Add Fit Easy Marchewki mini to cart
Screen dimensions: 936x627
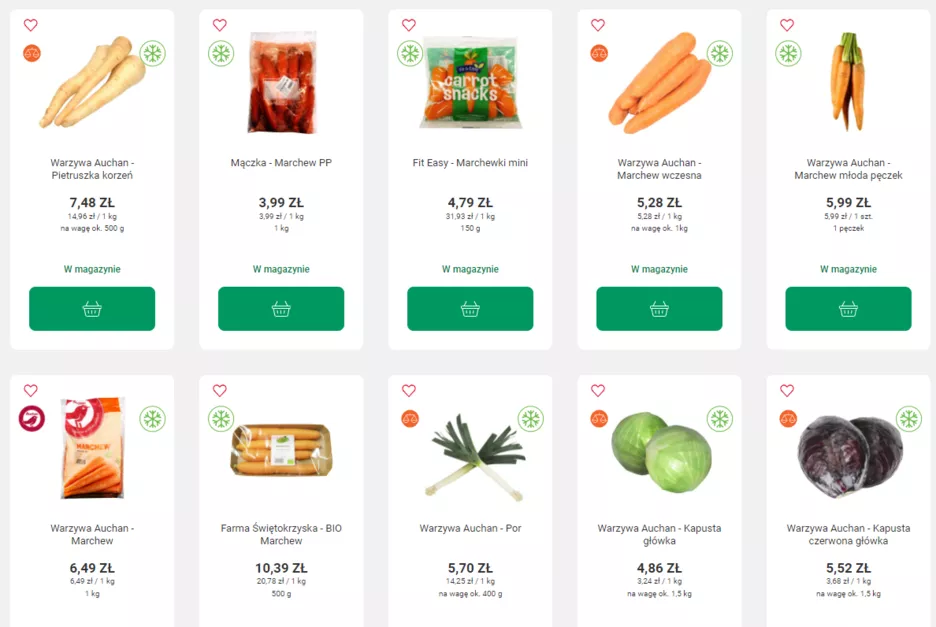(x=470, y=309)
